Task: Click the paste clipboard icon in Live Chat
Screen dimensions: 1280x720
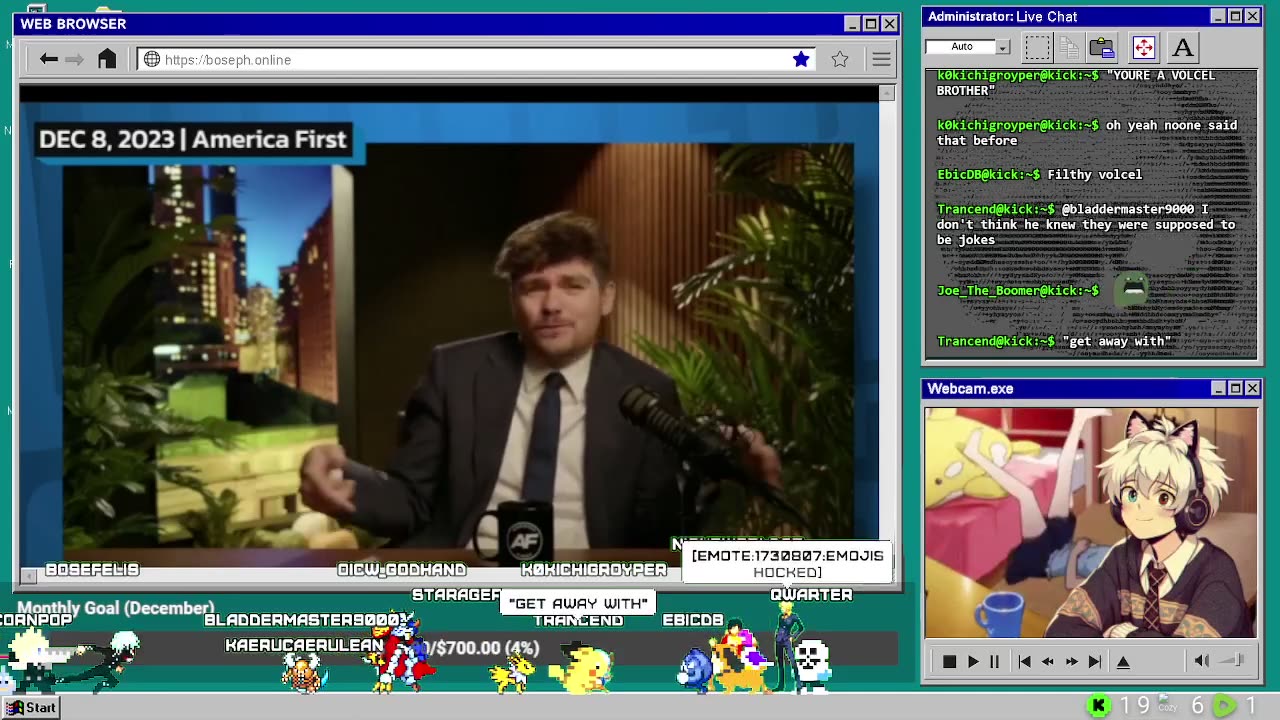Action: (x=1102, y=47)
